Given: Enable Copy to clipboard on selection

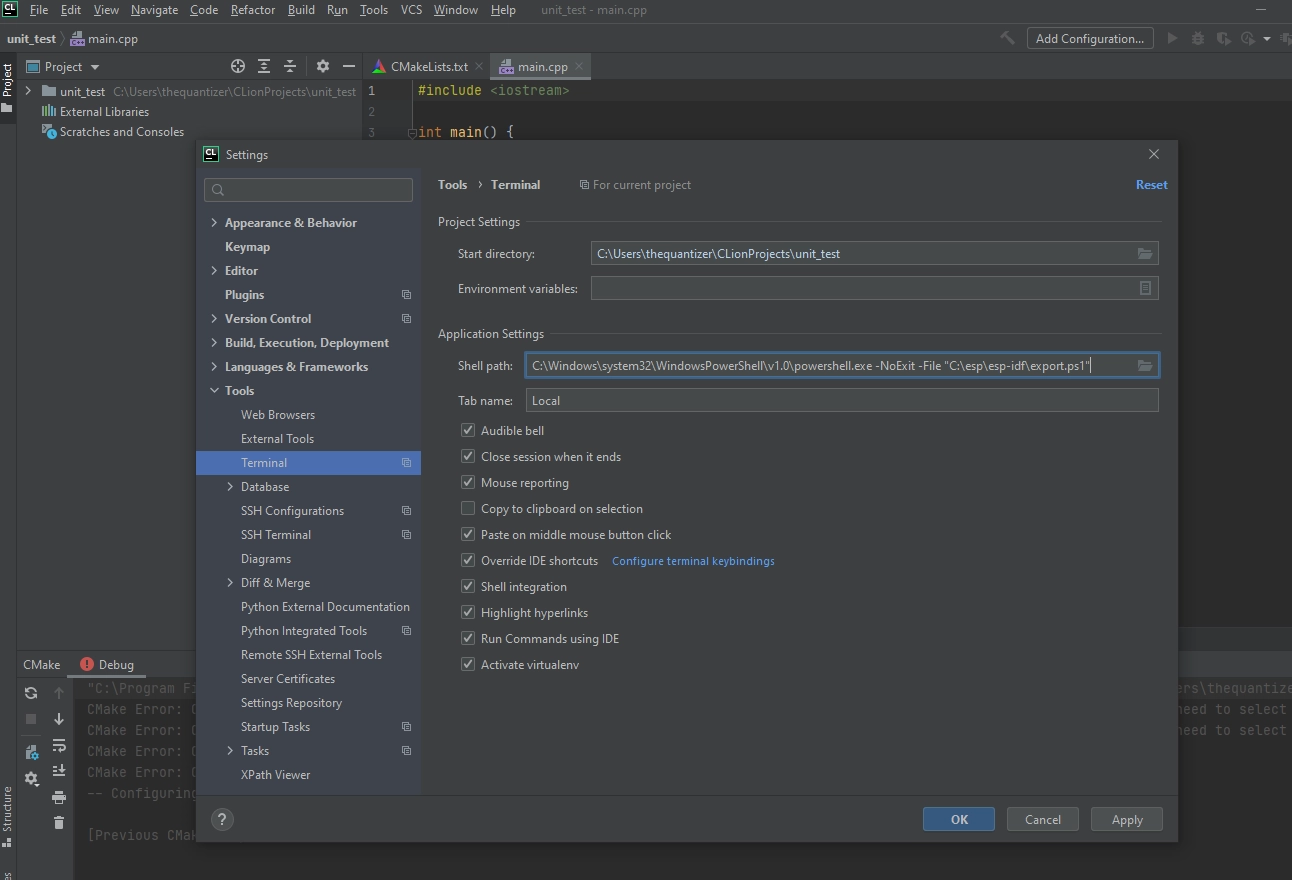Looking at the screenshot, I should click(x=468, y=508).
